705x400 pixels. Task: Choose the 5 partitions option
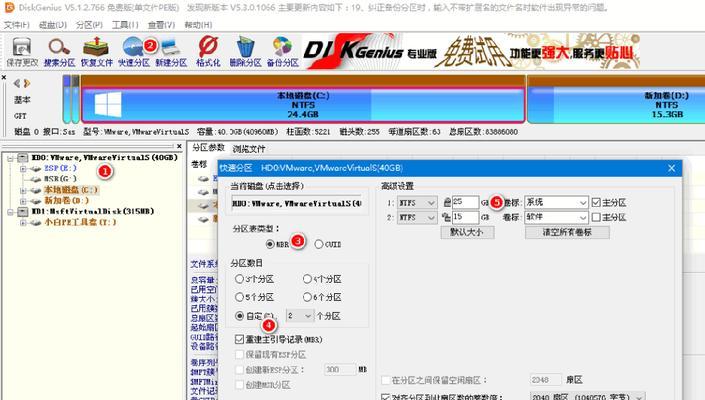(x=240, y=297)
